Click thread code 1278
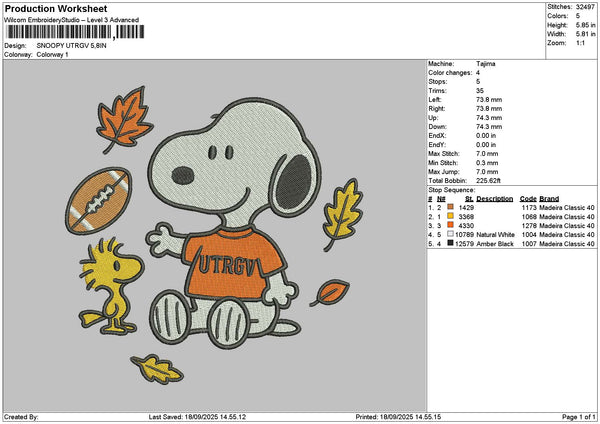This screenshot has width=600, height=424. pos(529,226)
